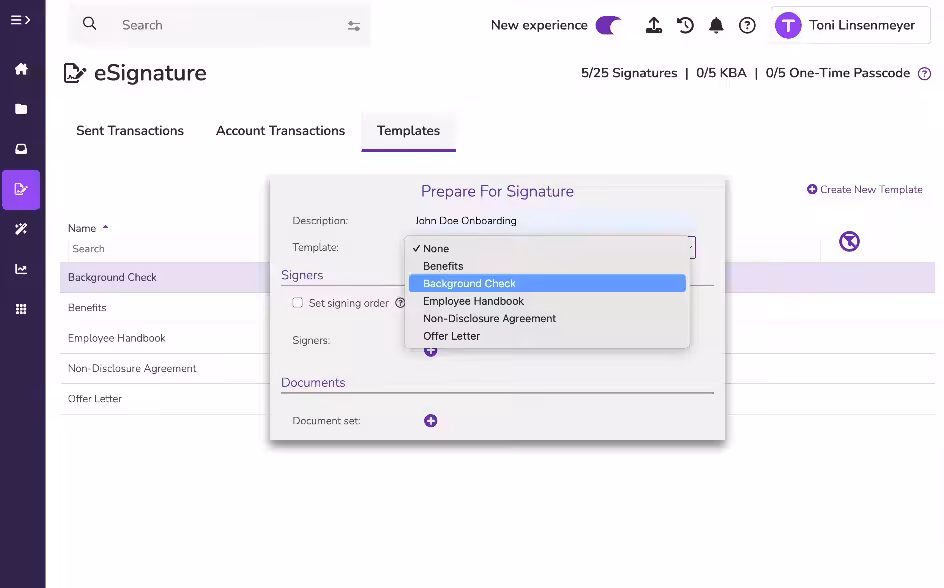
Task: Click the 5/25 Signatures usage text
Action: 629,73
